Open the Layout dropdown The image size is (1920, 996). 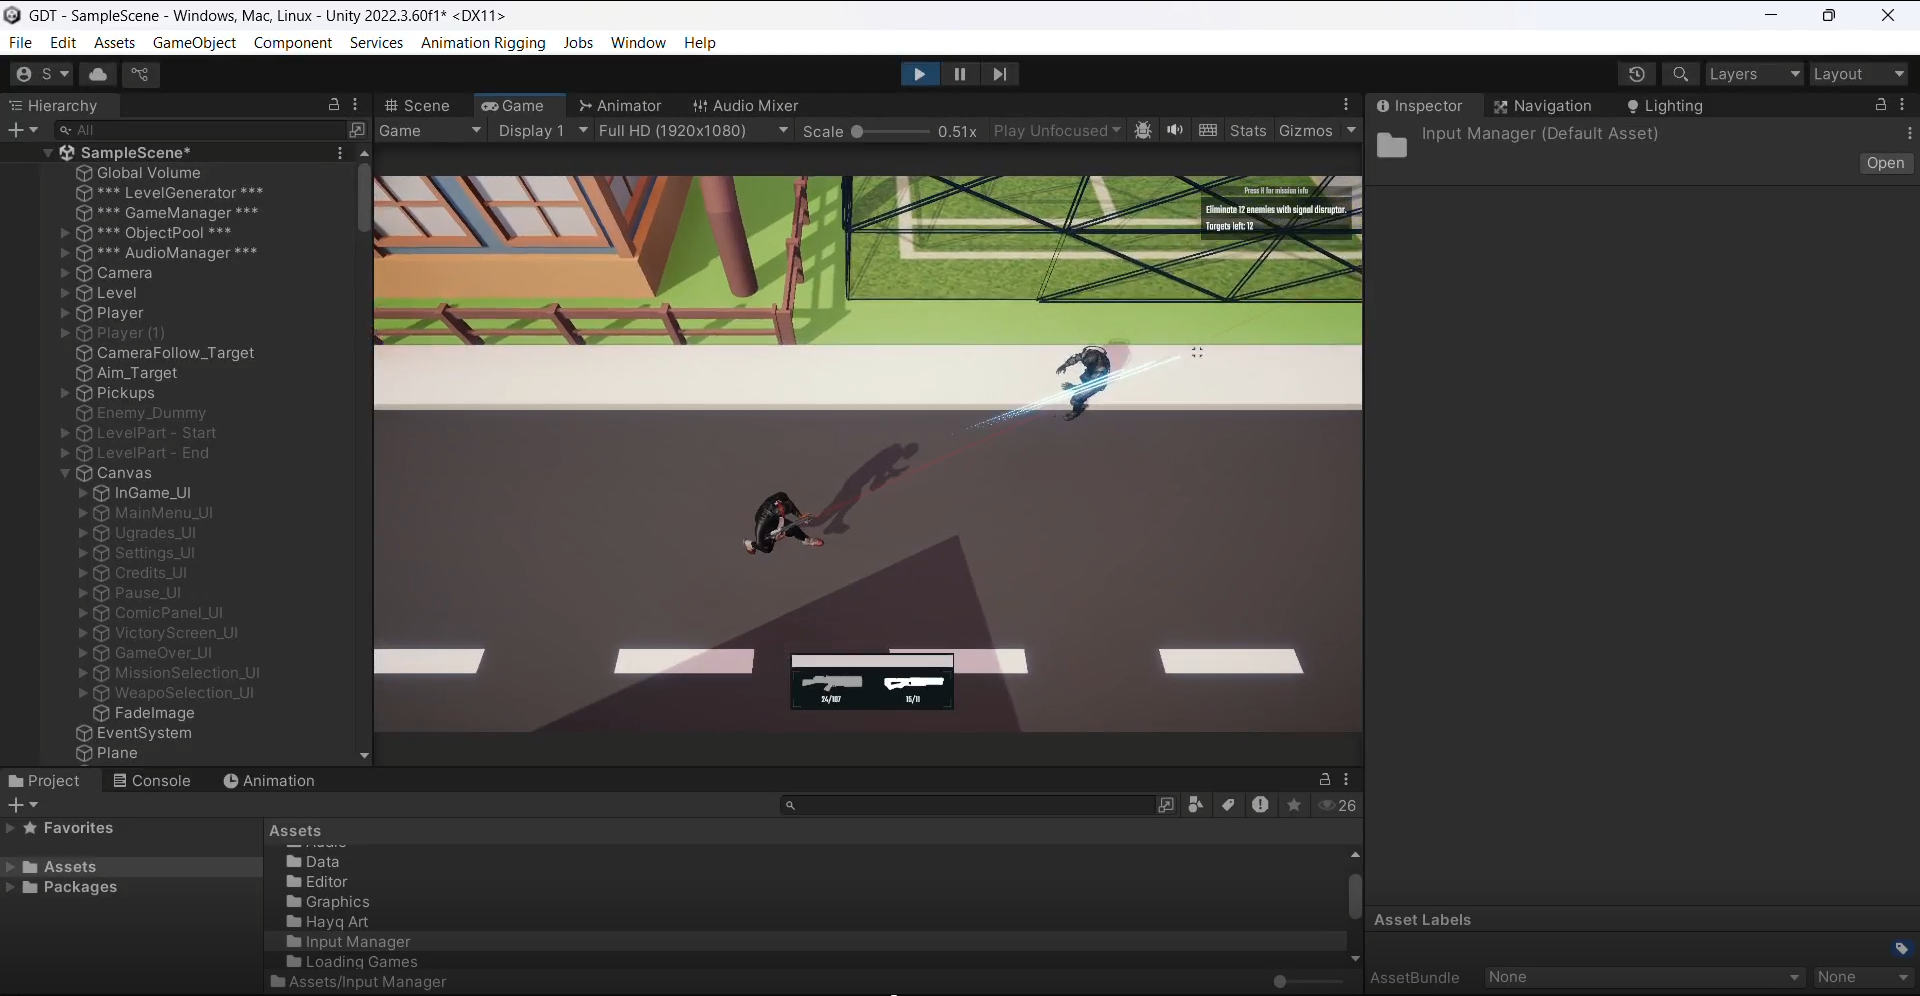point(1860,74)
